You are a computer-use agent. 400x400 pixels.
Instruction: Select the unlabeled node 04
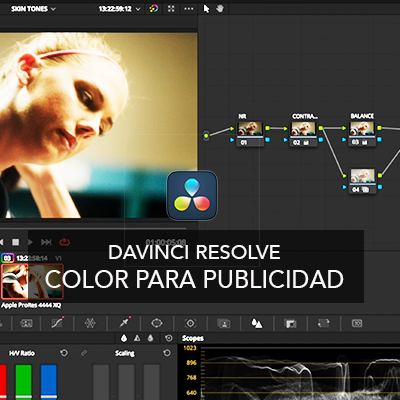[362, 181]
